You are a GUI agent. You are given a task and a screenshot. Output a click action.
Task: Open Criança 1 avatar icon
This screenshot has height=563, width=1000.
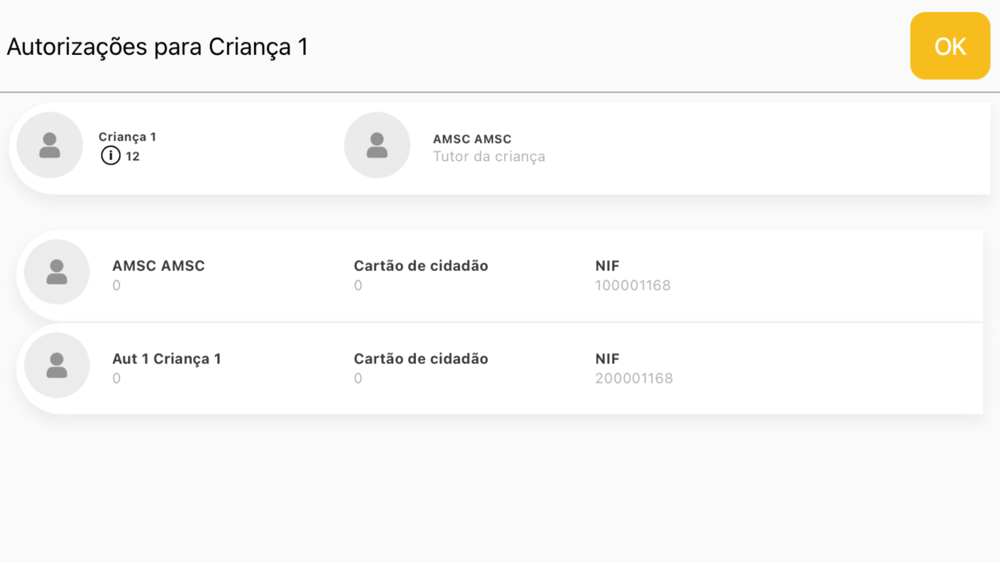click(x=50, y=145)
